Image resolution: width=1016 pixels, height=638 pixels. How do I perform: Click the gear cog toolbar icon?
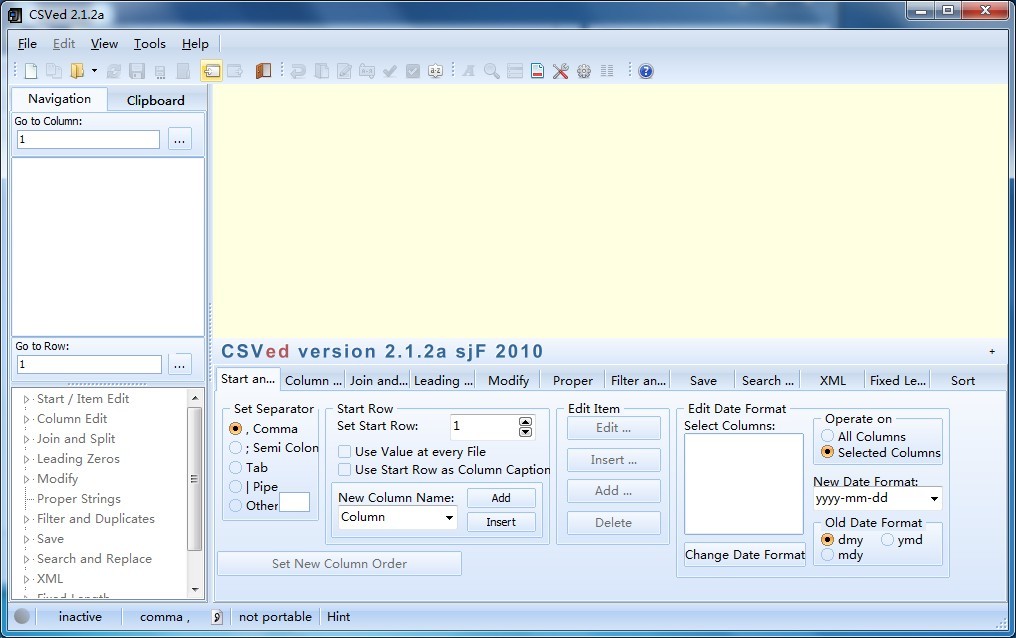tap(584, 71)
